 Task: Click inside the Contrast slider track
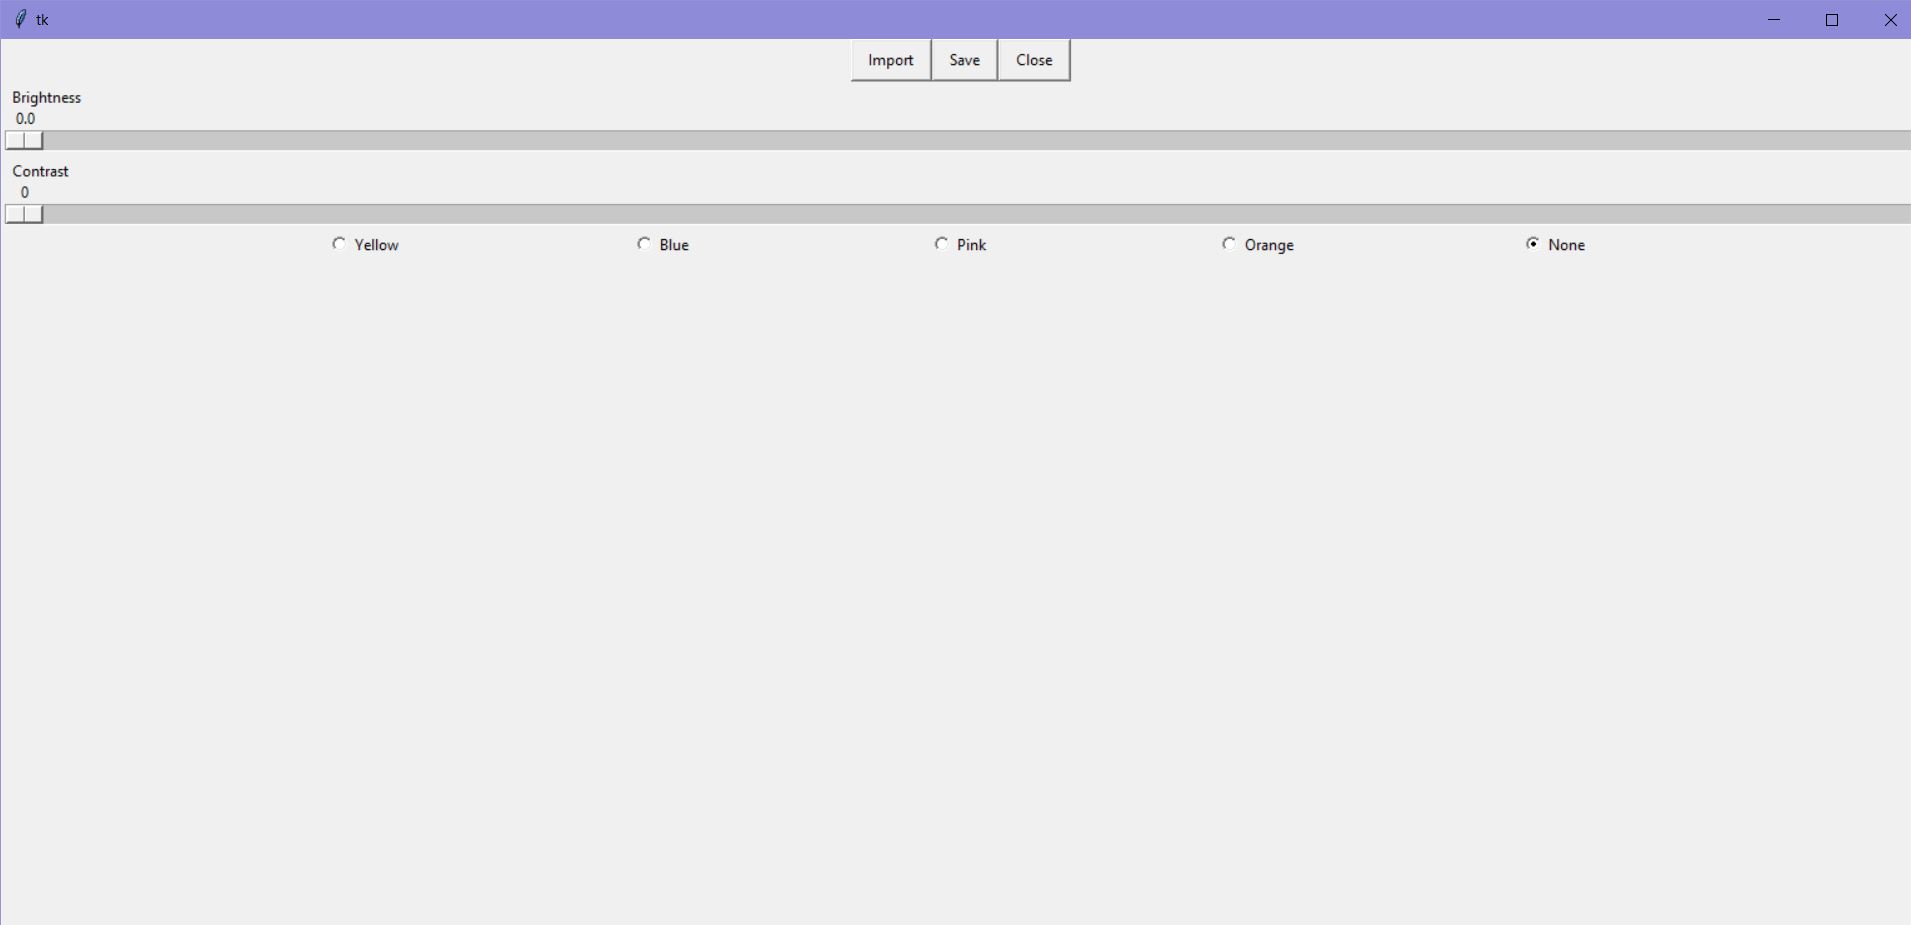pos(900,214)
